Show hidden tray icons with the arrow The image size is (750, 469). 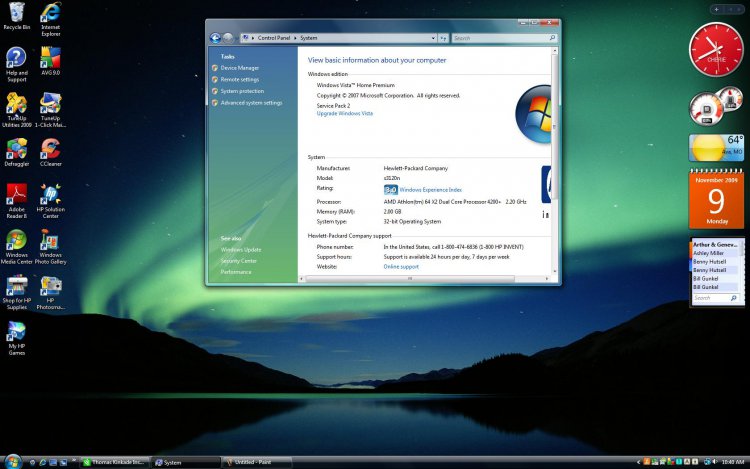[x=638, y=462]
